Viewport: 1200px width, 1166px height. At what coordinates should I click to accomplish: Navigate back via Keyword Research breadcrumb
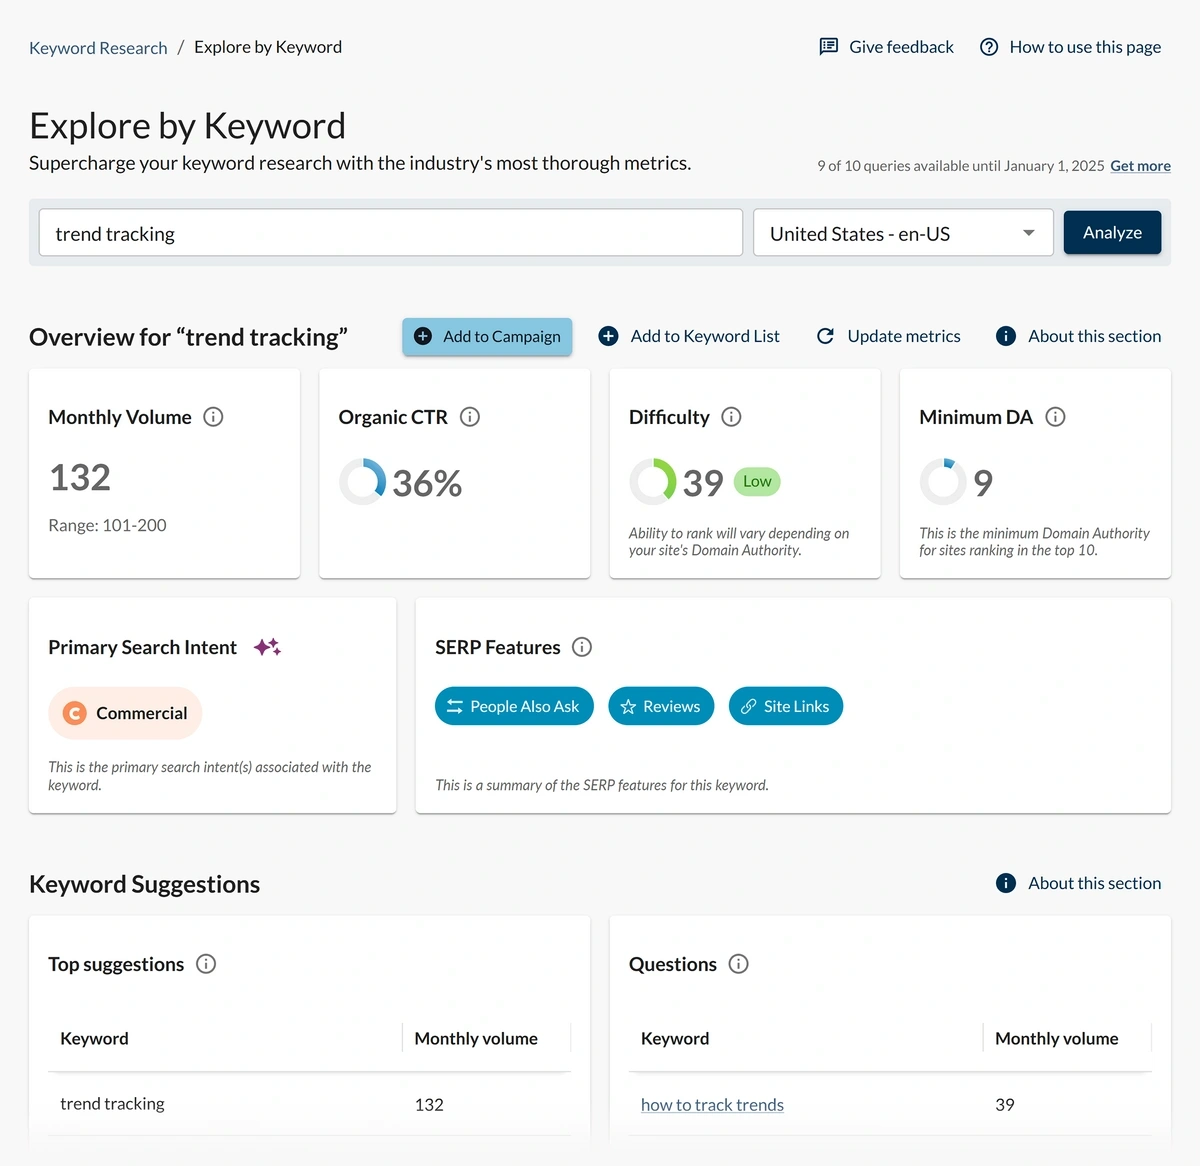(97, 47)
